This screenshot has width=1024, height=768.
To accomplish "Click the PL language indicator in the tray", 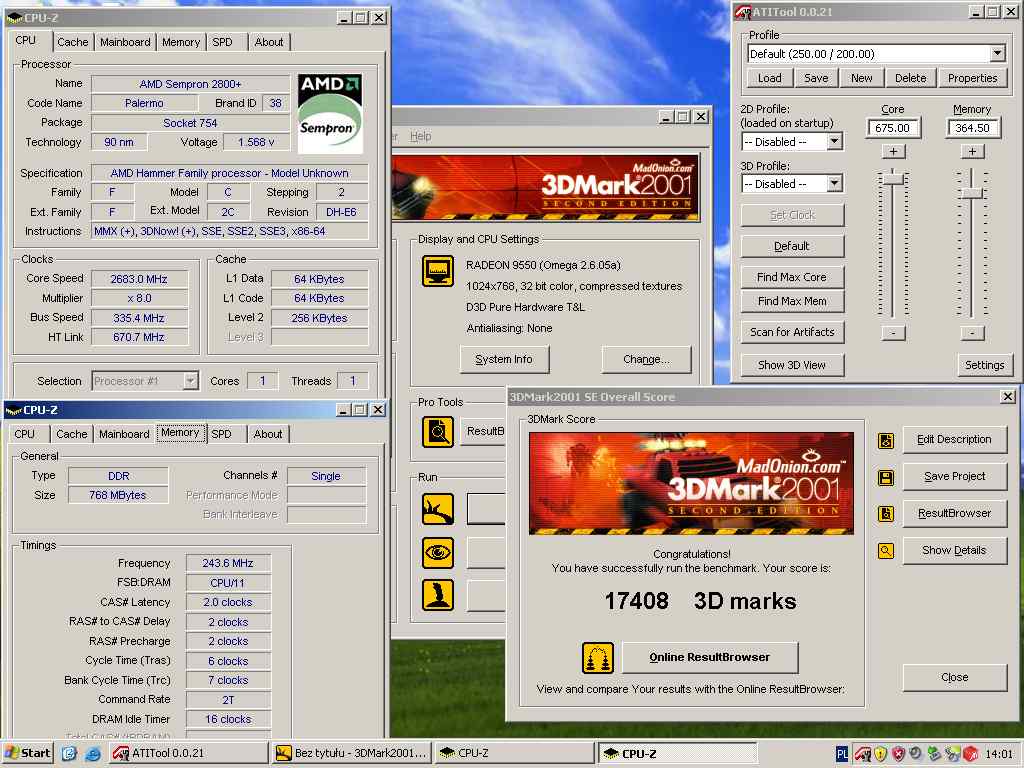I will point(842,754).
